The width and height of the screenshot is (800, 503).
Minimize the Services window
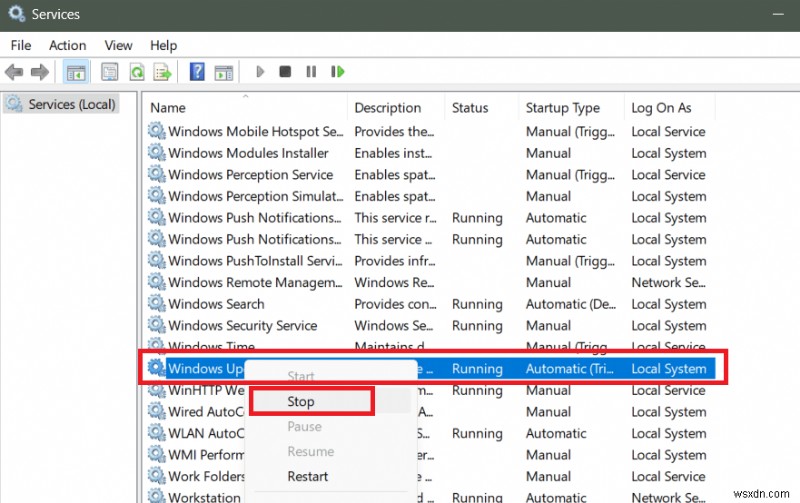click(778, 14)
